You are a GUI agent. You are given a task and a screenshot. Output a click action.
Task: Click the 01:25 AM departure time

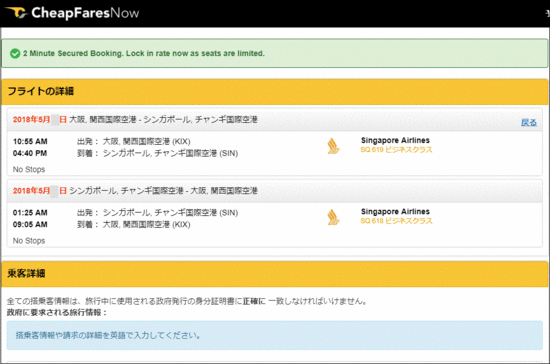pos(30,213)
